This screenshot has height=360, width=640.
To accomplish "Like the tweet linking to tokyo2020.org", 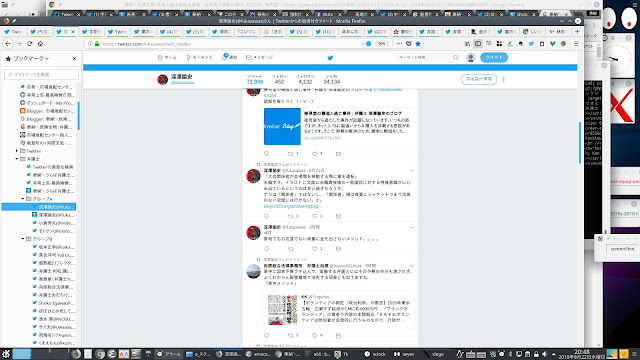I will (315, 216).
